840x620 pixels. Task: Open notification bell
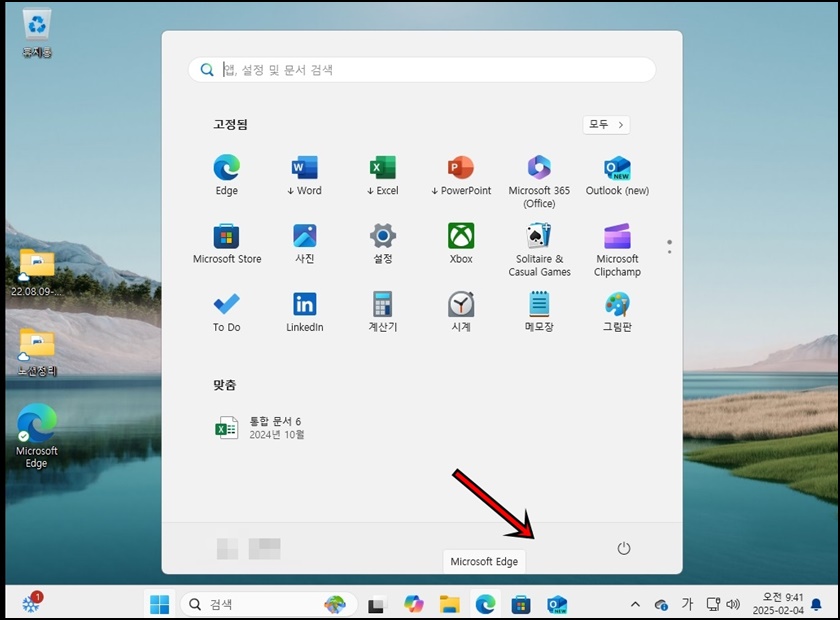click(x=816, y=604)
